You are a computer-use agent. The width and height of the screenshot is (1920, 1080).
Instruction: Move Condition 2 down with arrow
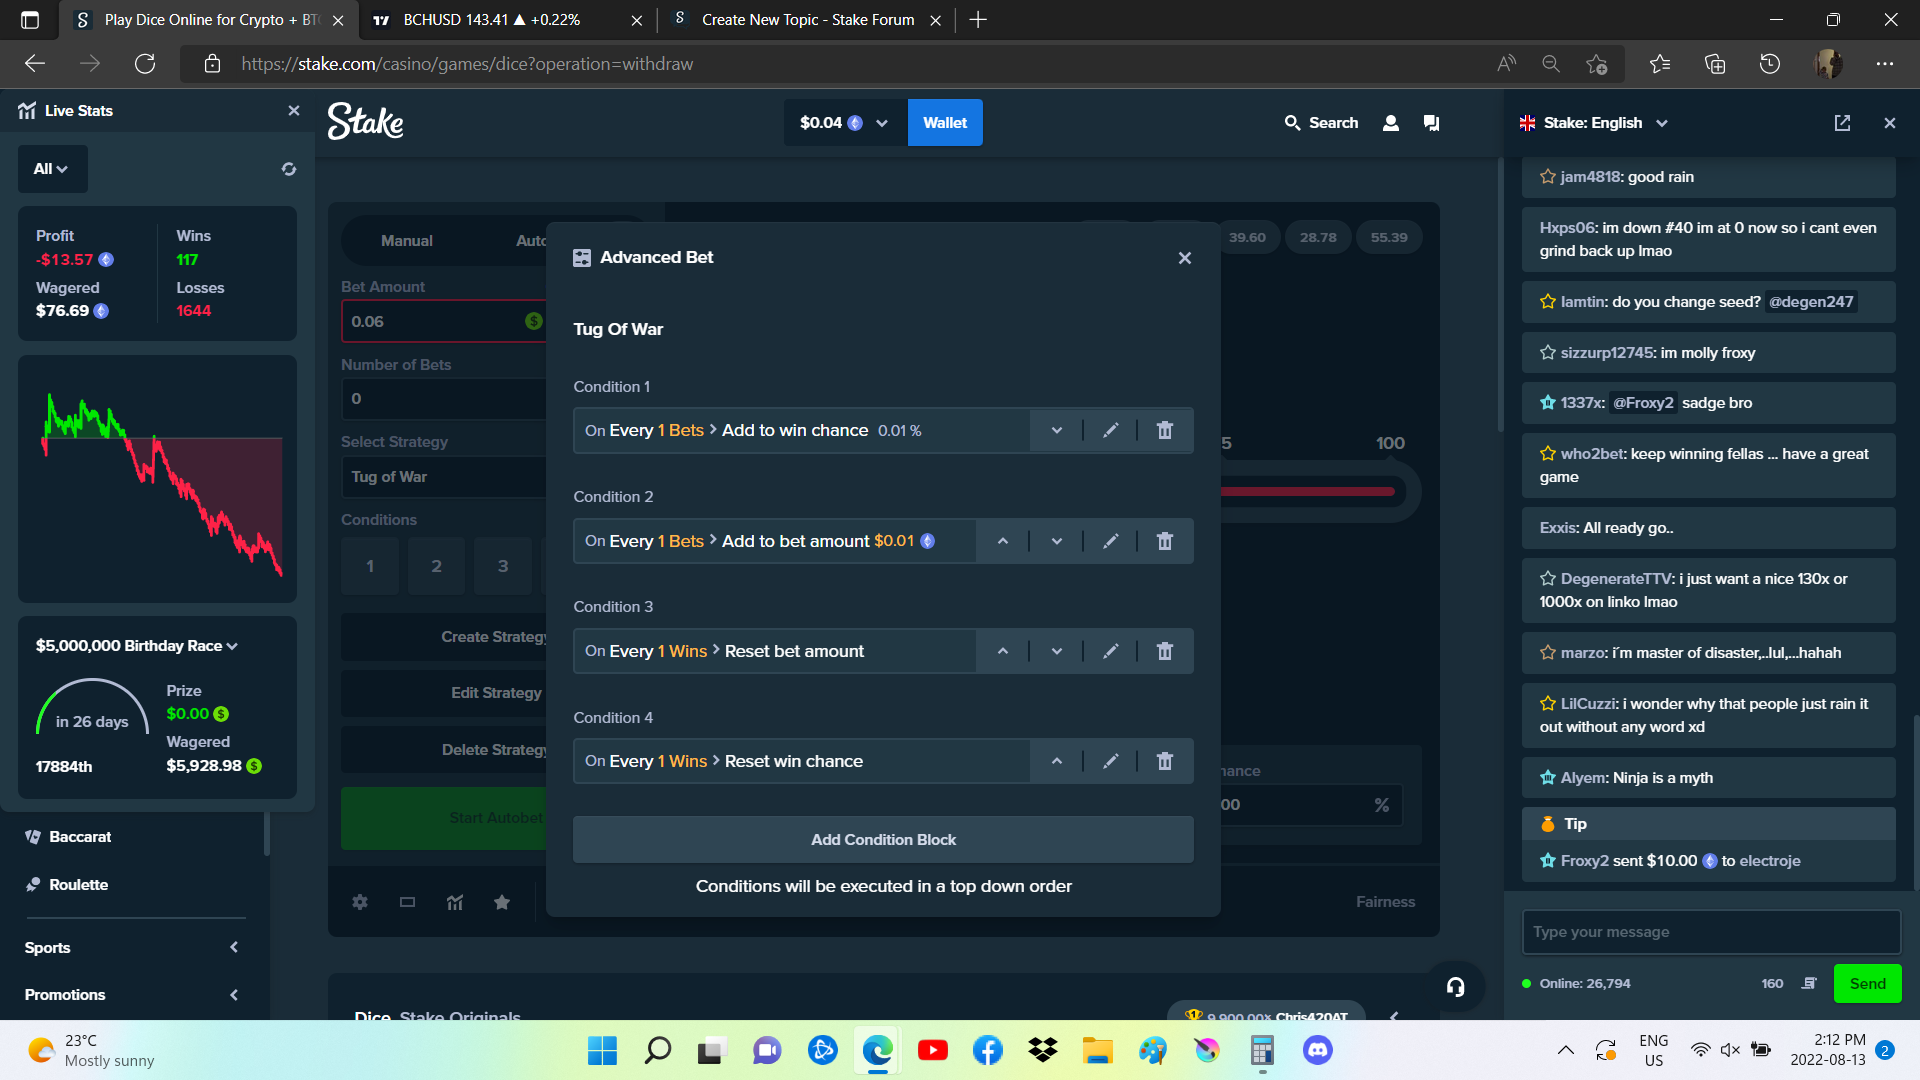click(x=1056, y=541)
